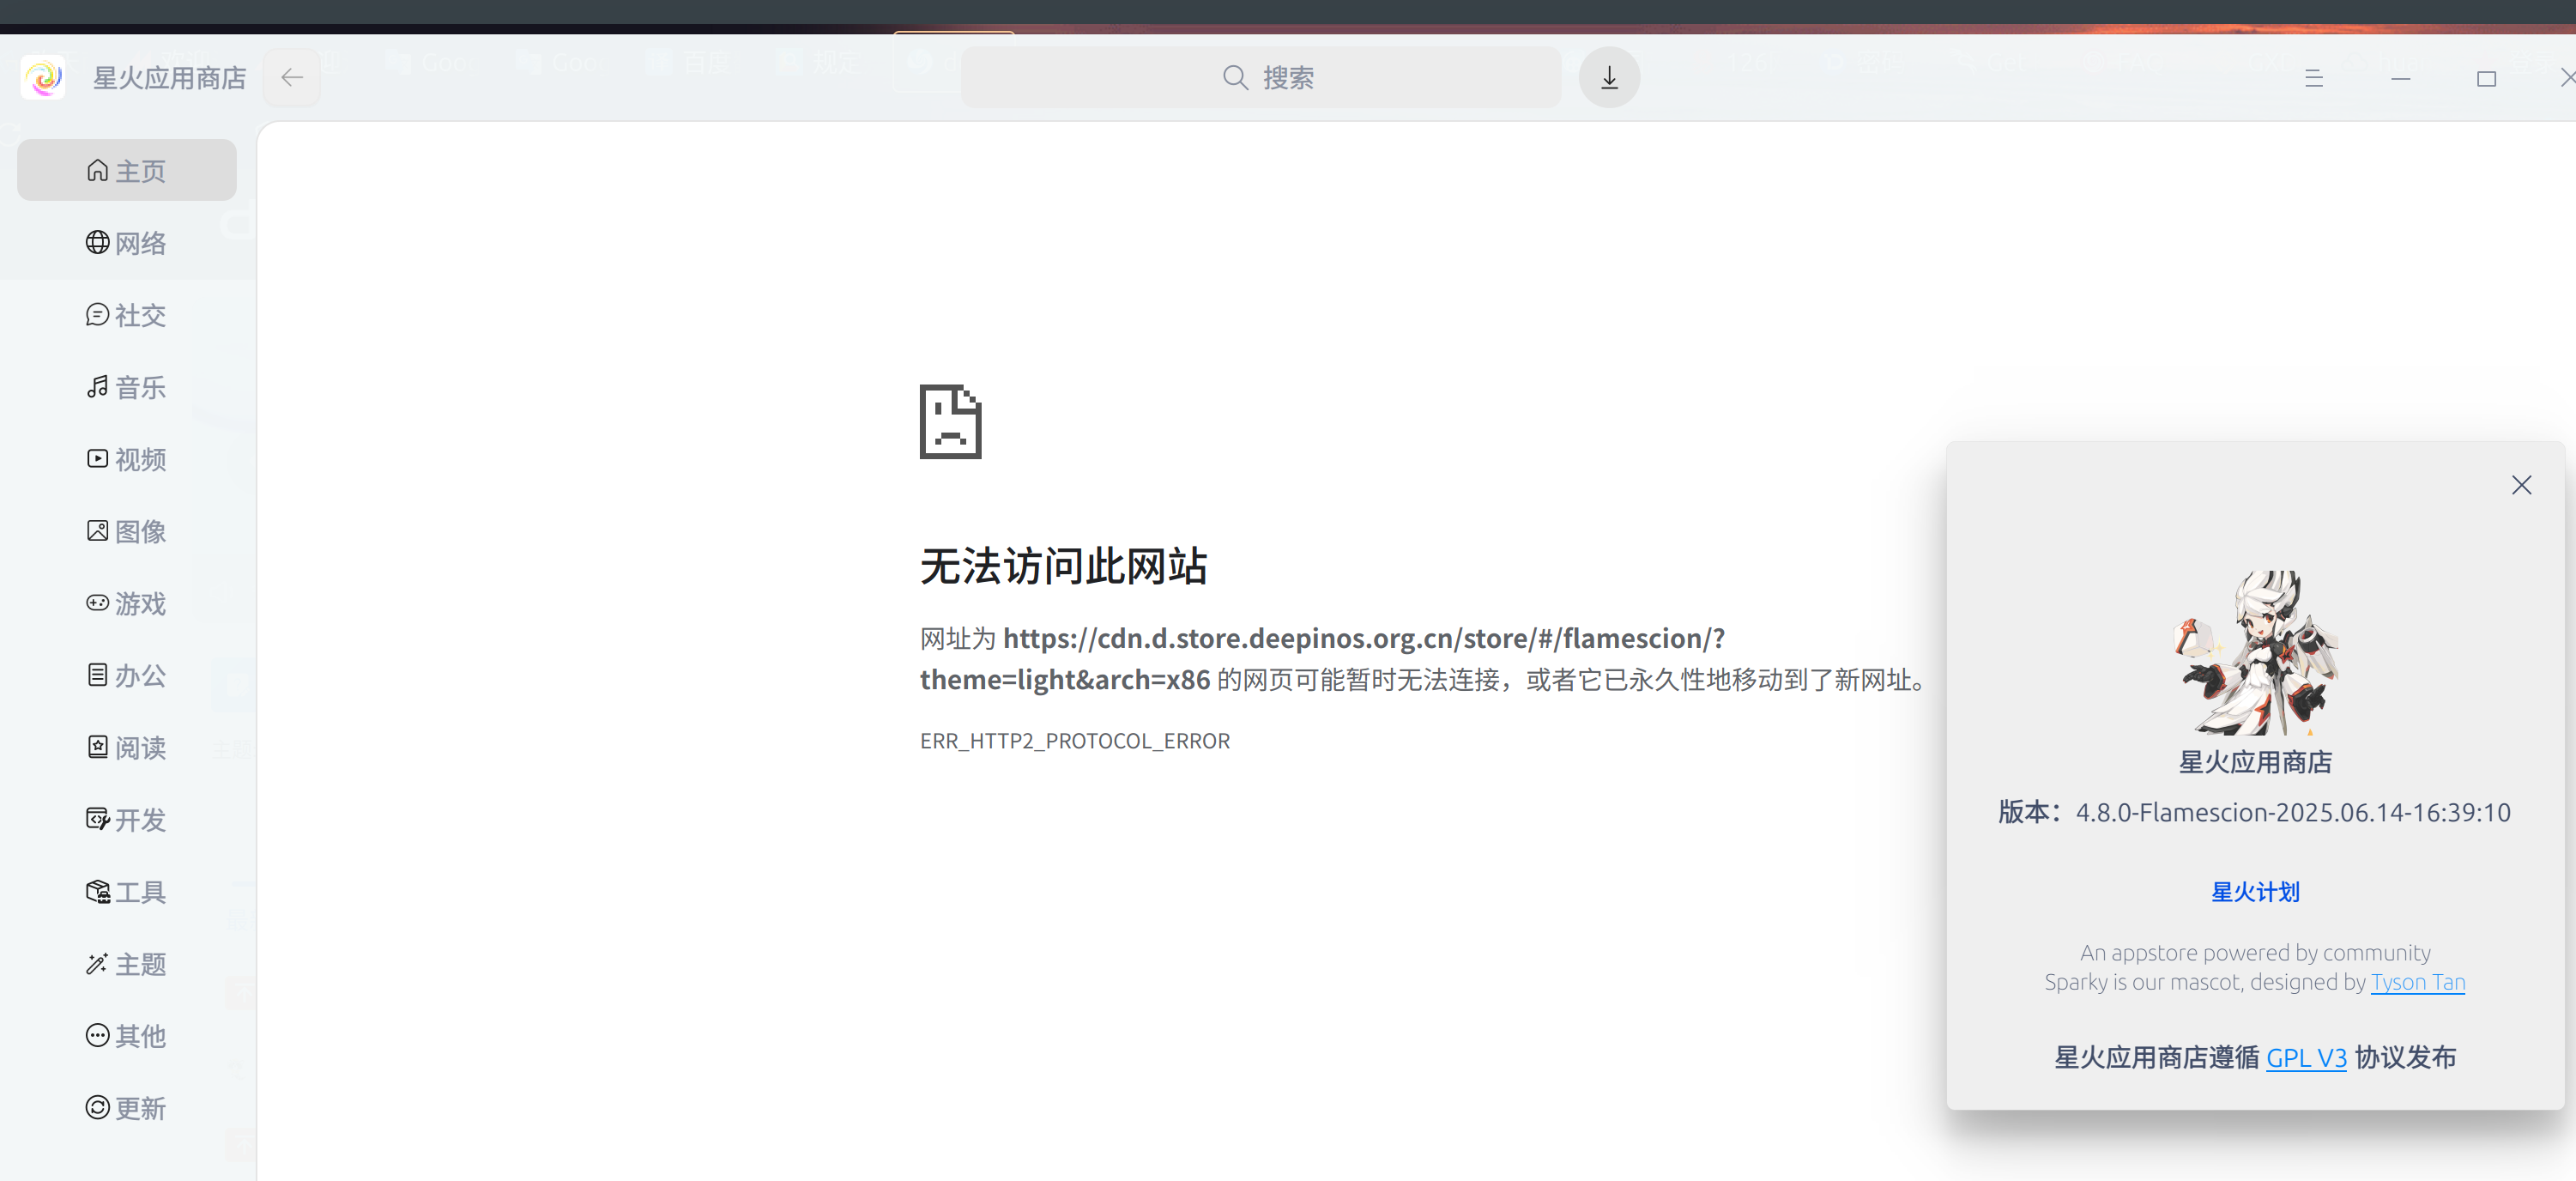
Task: Click the ERR_HTTP2_PROTOCOL_ERROR text
Action: 1075,741
